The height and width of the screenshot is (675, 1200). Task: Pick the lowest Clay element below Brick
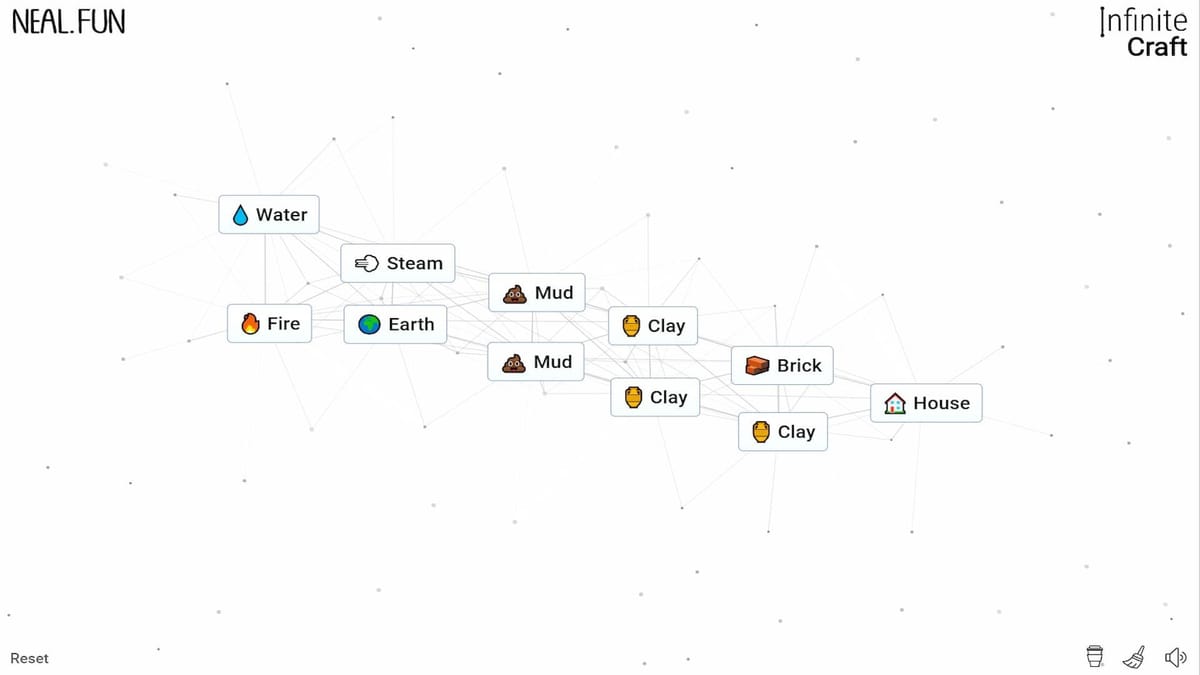pos(782,432)
